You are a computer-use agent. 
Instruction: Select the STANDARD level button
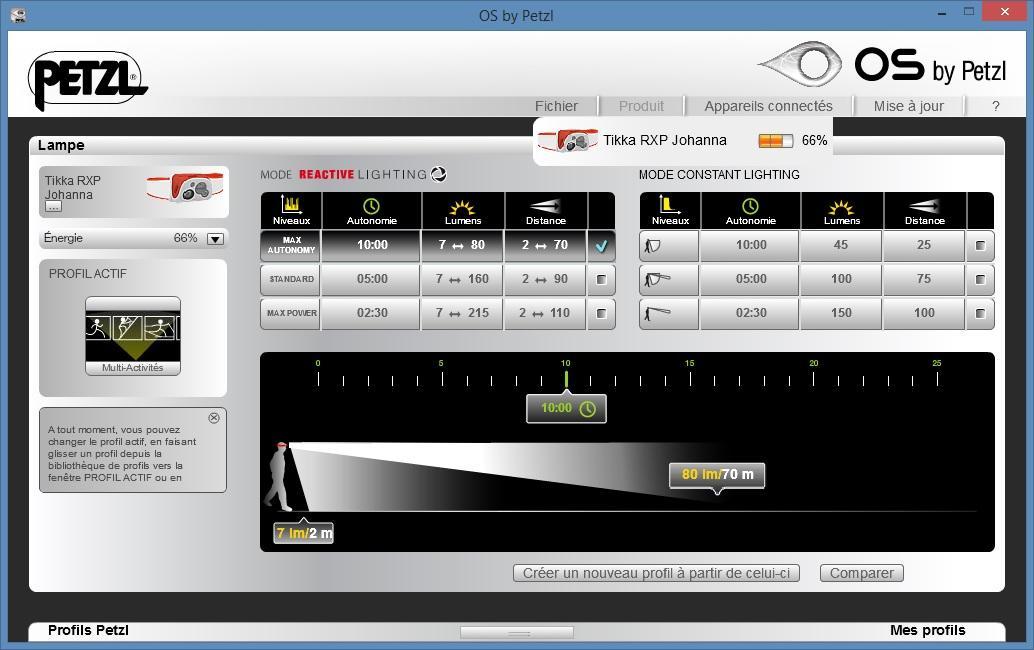(x=291, y=280)
